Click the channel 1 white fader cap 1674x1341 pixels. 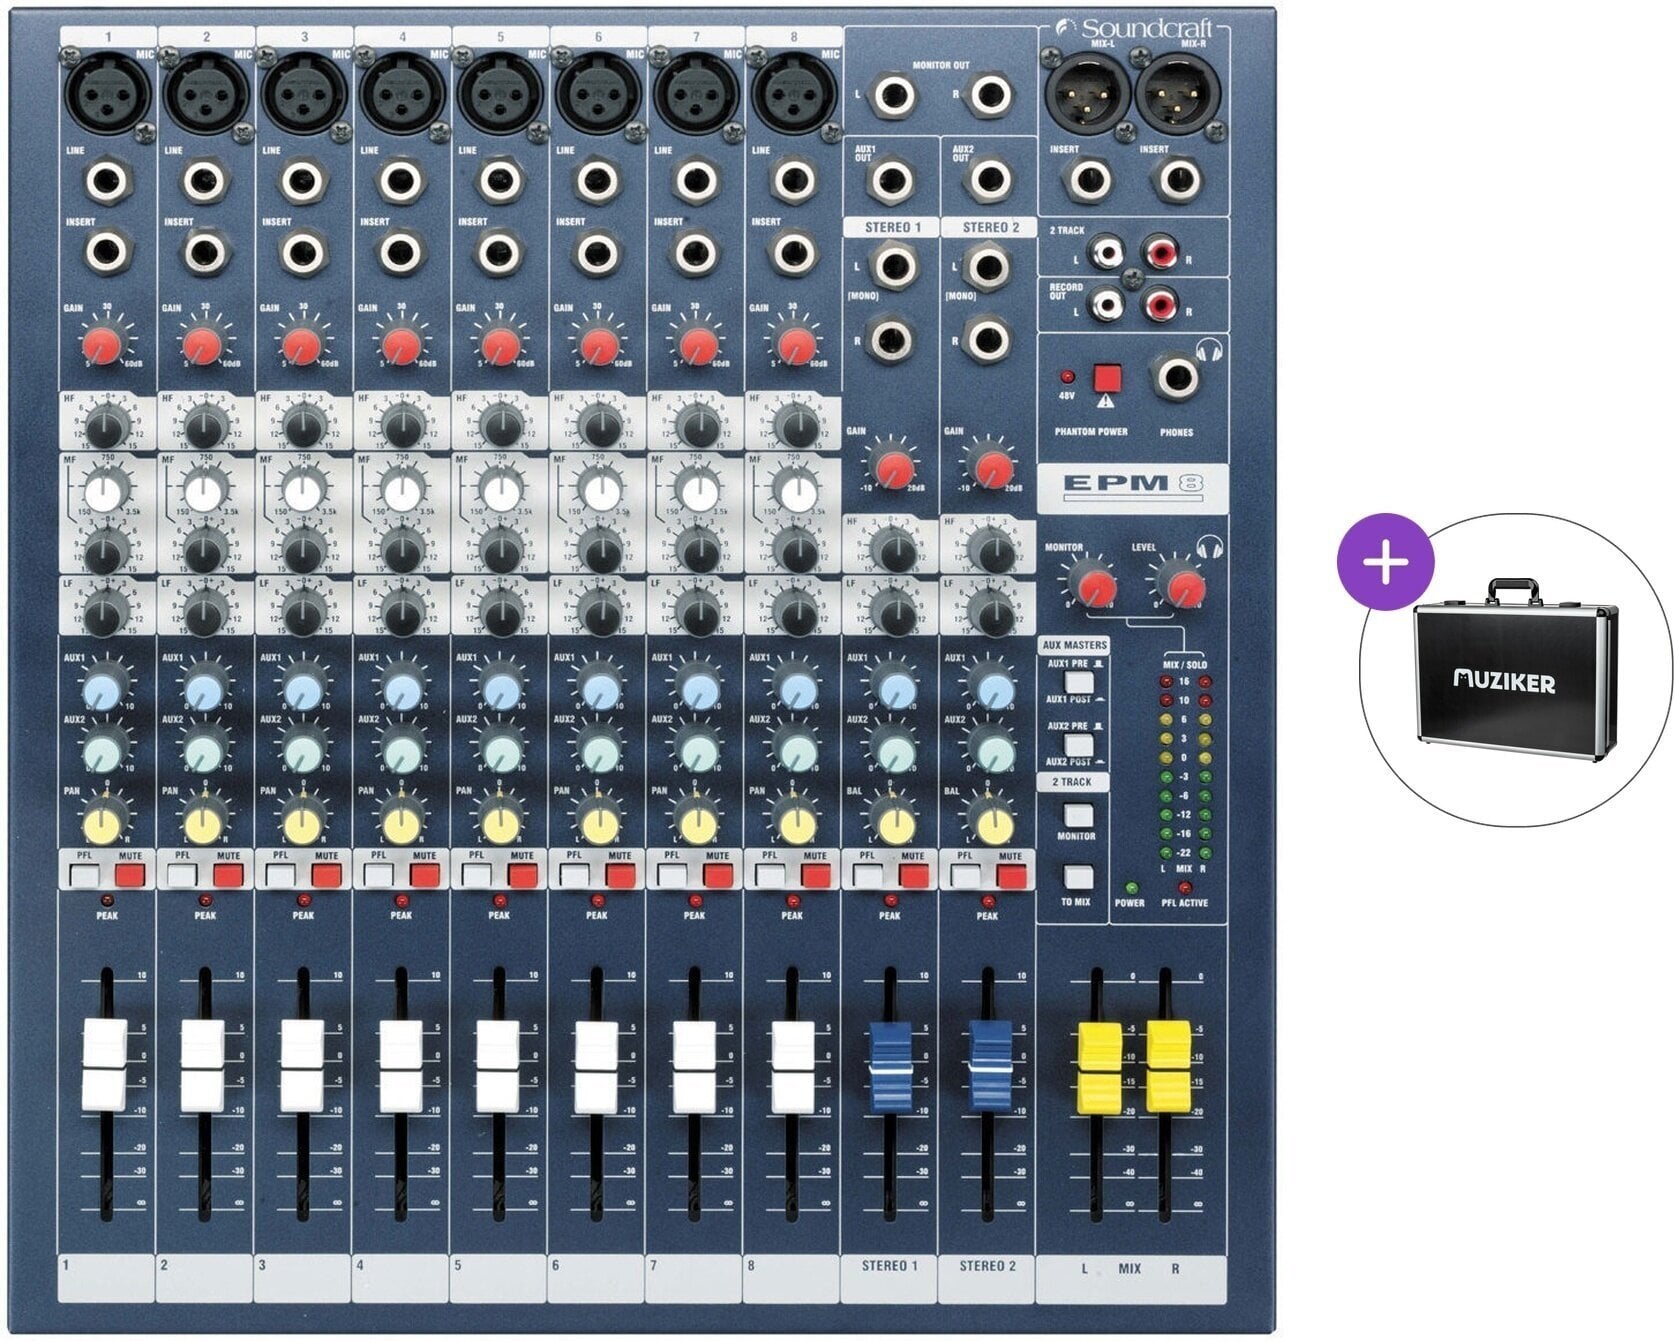coord(105,1065)
